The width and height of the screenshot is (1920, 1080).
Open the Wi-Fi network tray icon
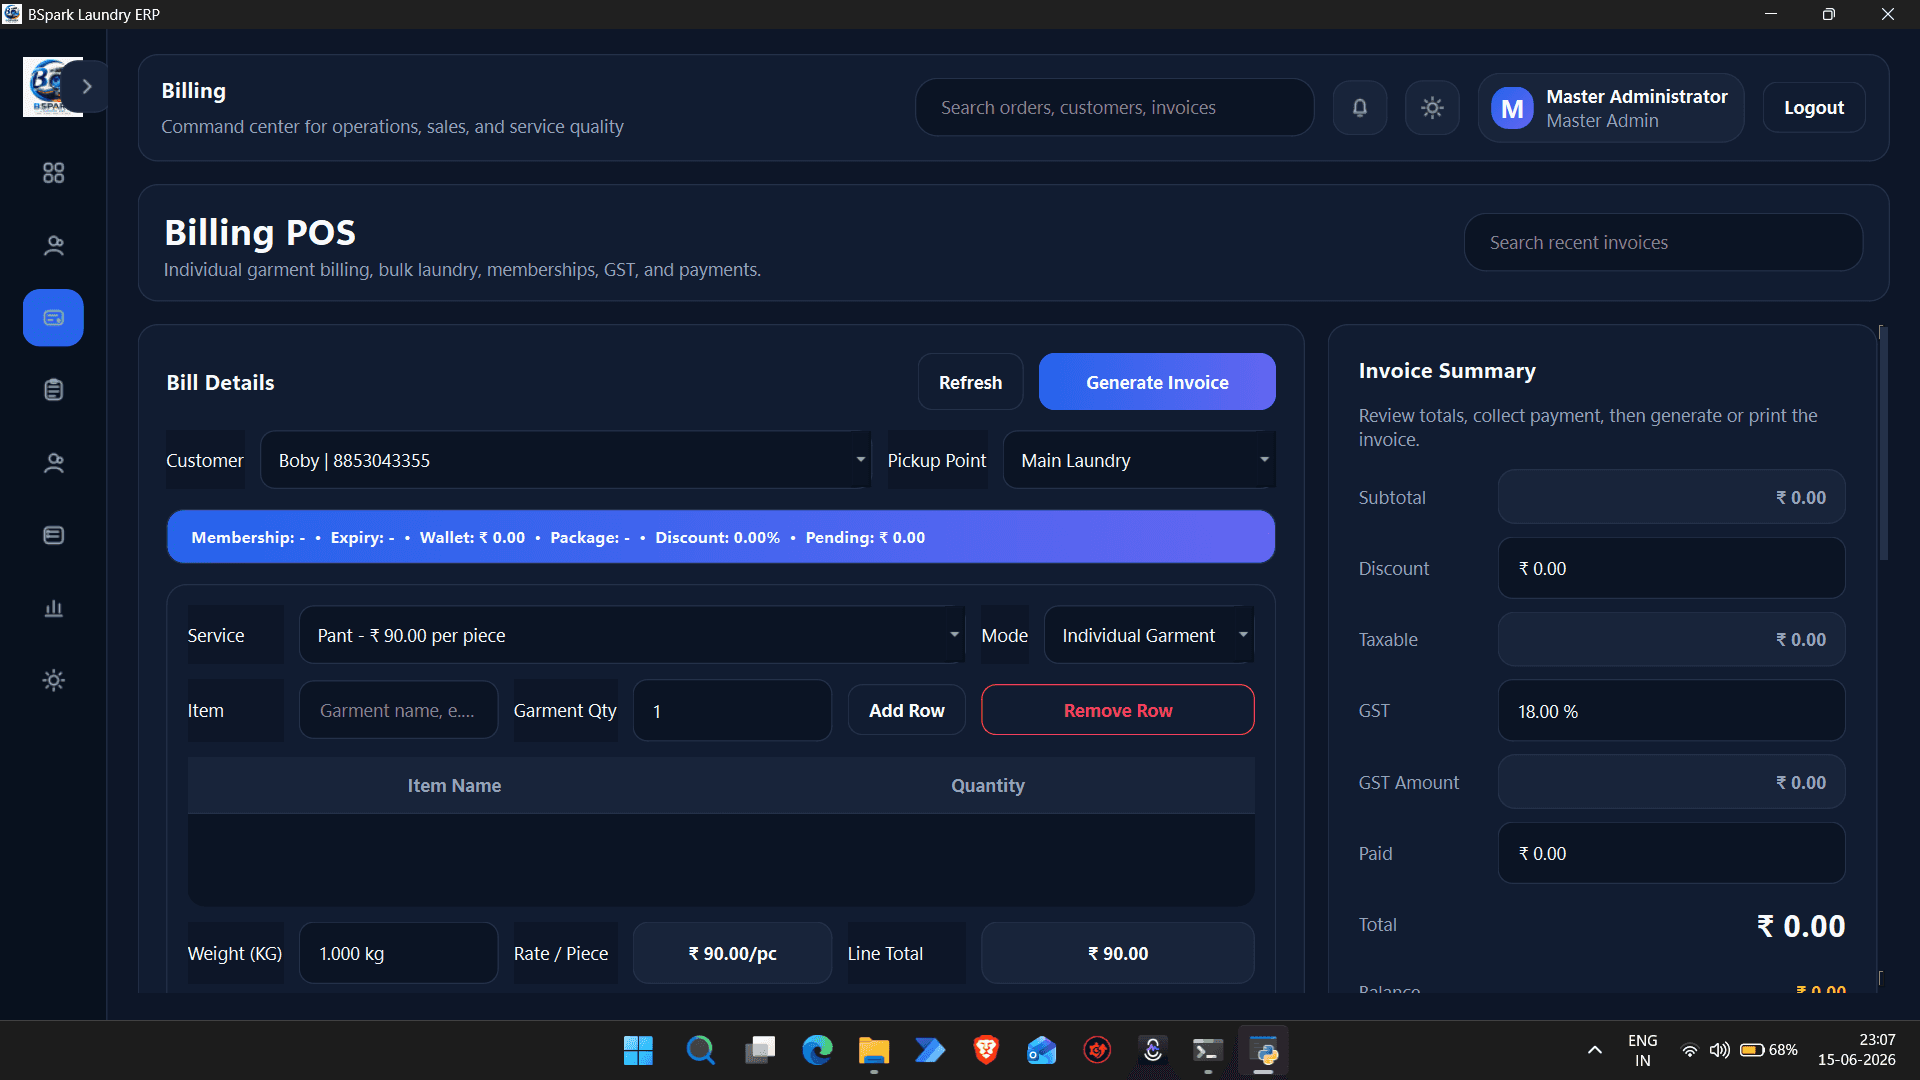1689,1050
